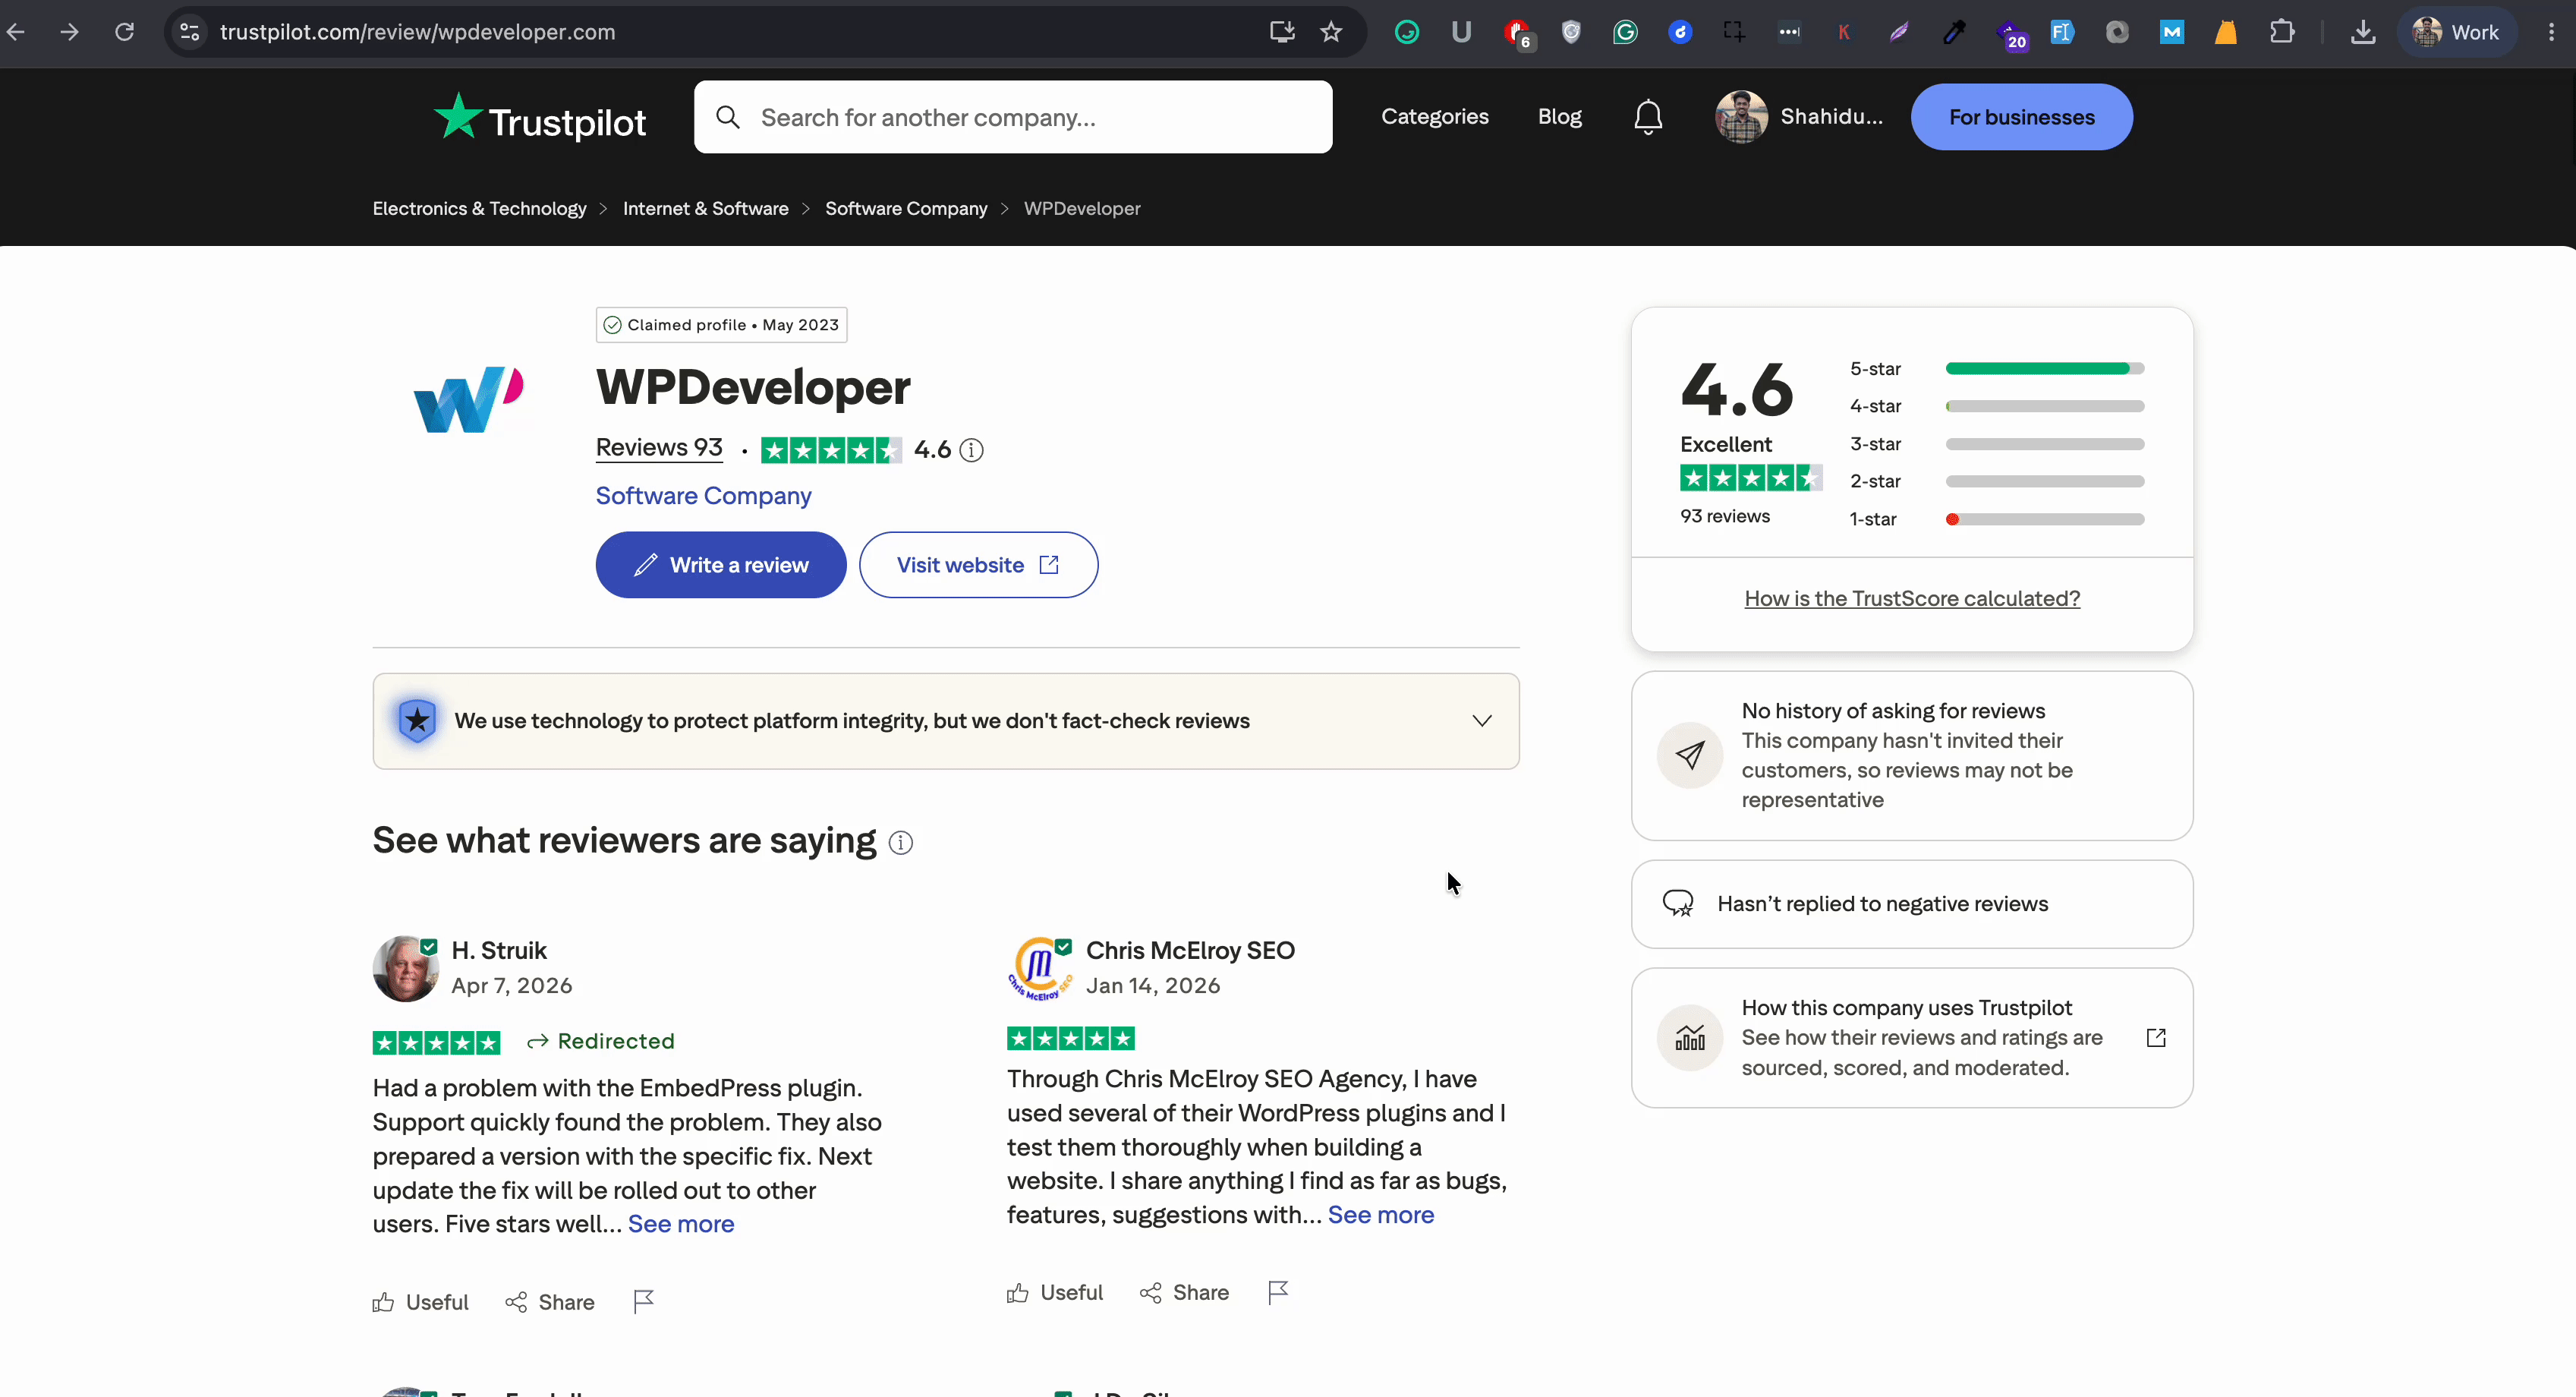This screenshot has width=2576, height=1397.
Task: Flag Chris McElroy SEO's review
Action: click(x=1278, y=1292)
